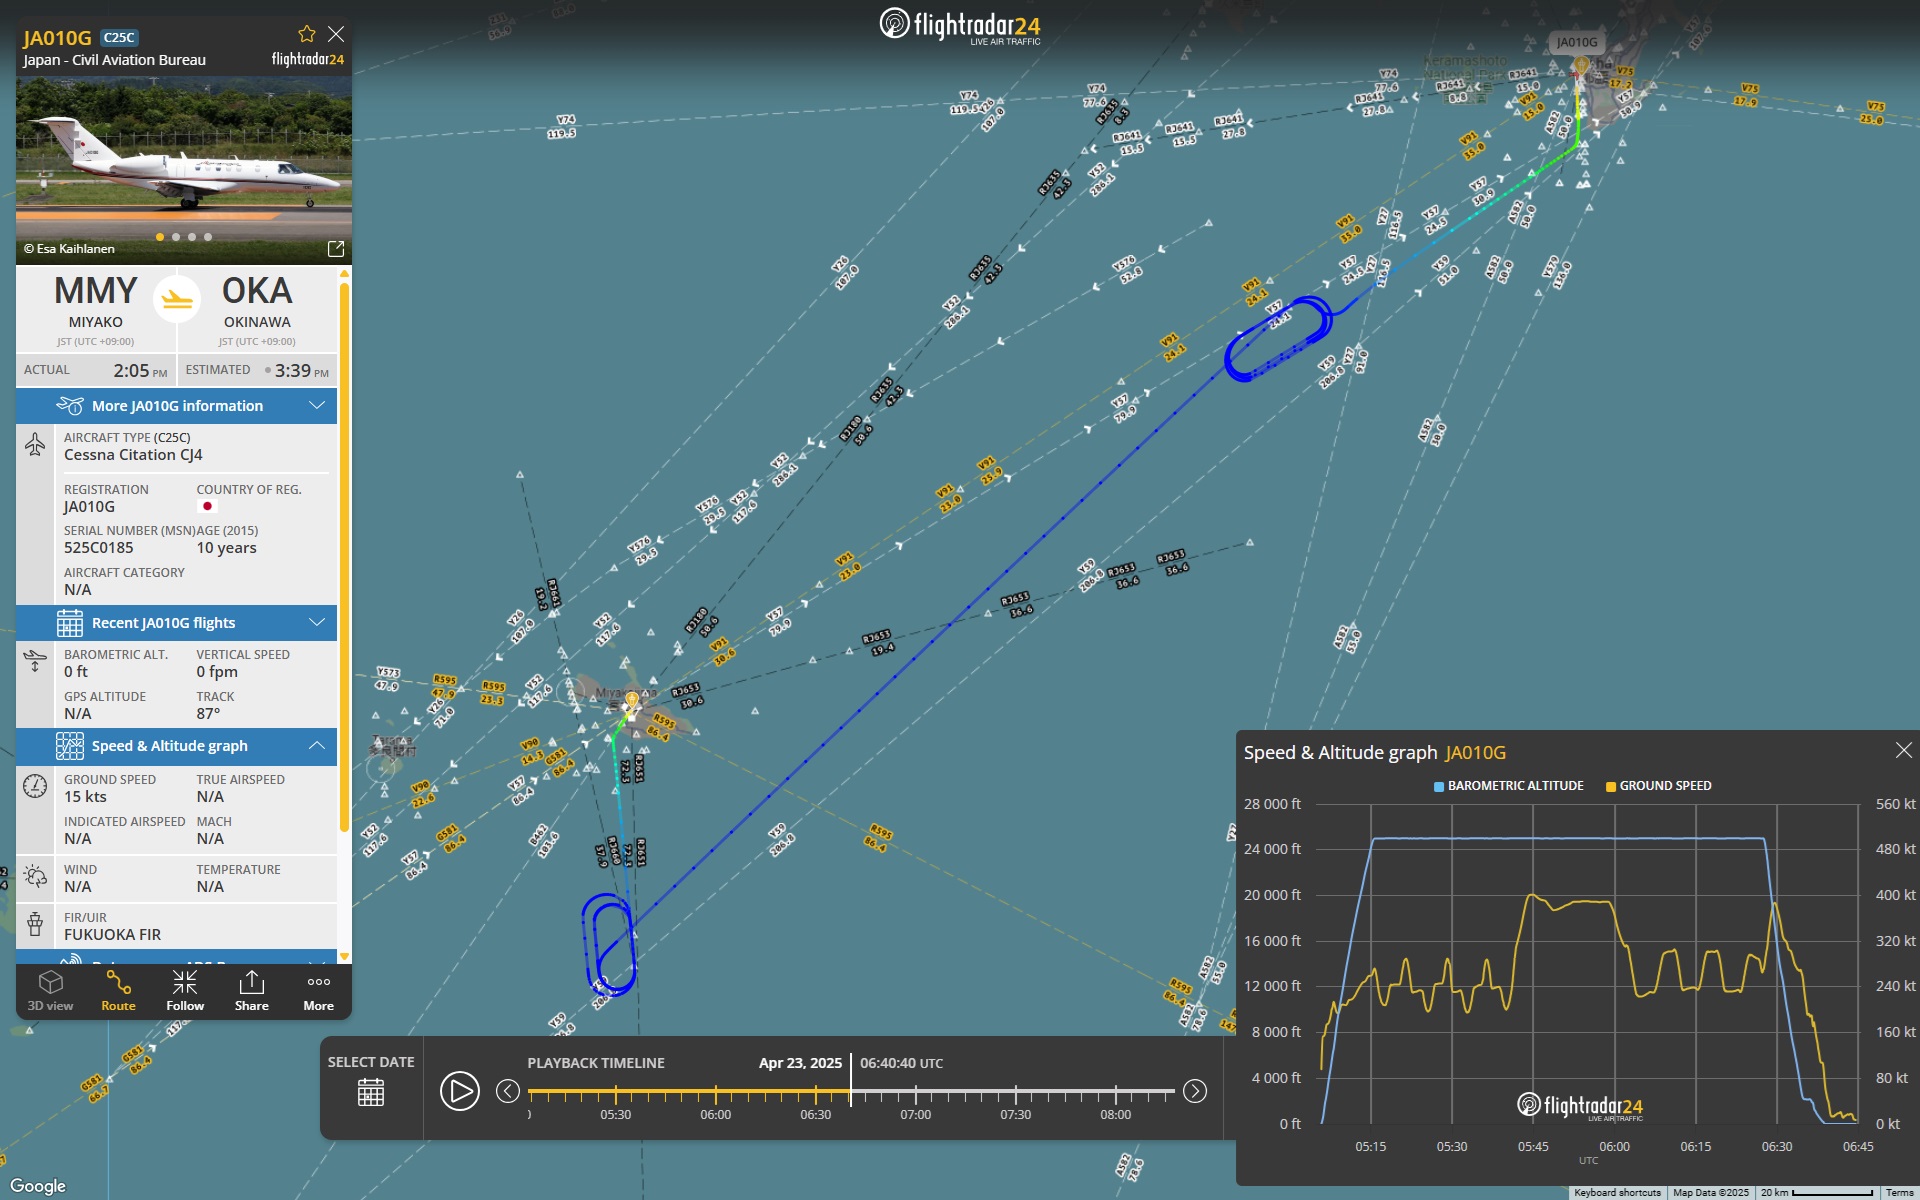Click the Flightradar24 logo at top
1920x1200 pixels.
click(960, 25)
